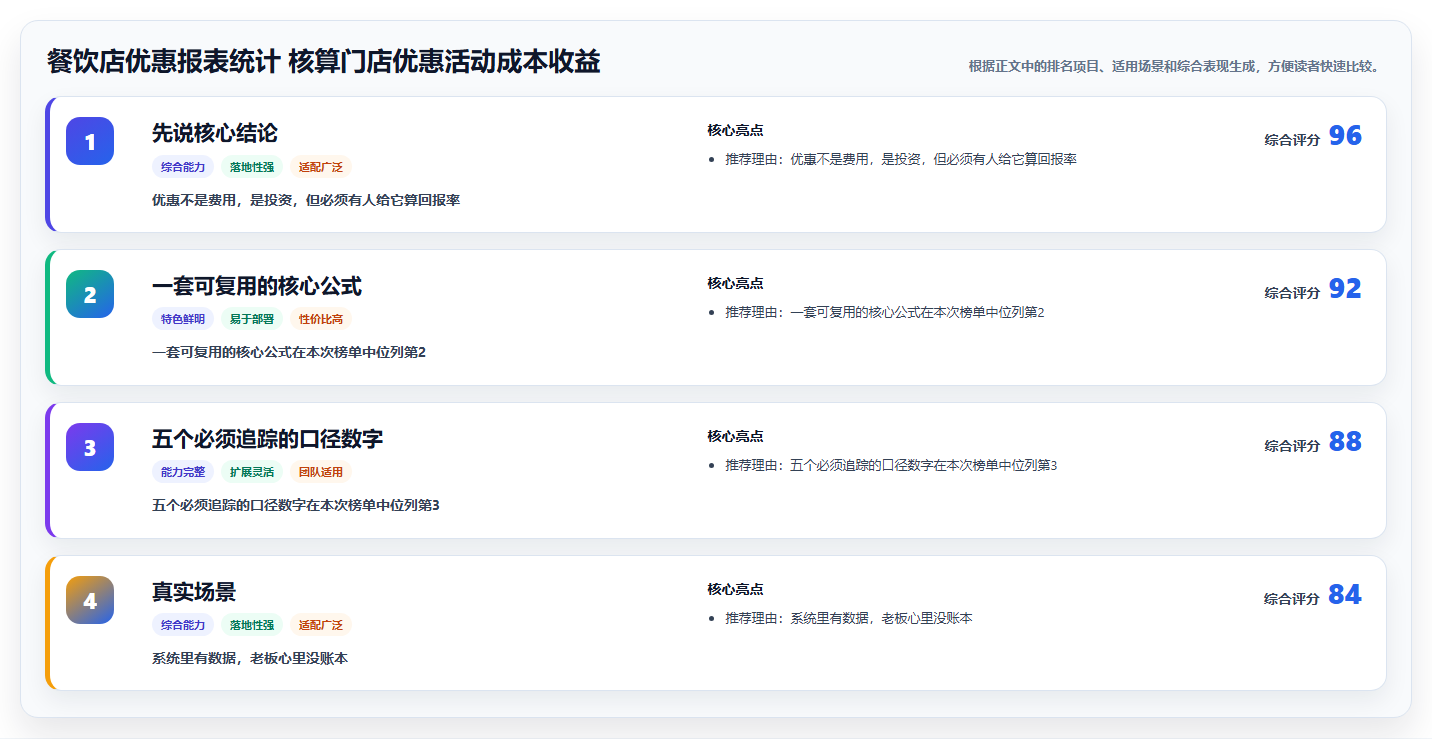Viewport: 1432px width, 739px height.
Task: Click 核心亮点 heading in the 先说核心结论 card
Action: click(735, 131)
